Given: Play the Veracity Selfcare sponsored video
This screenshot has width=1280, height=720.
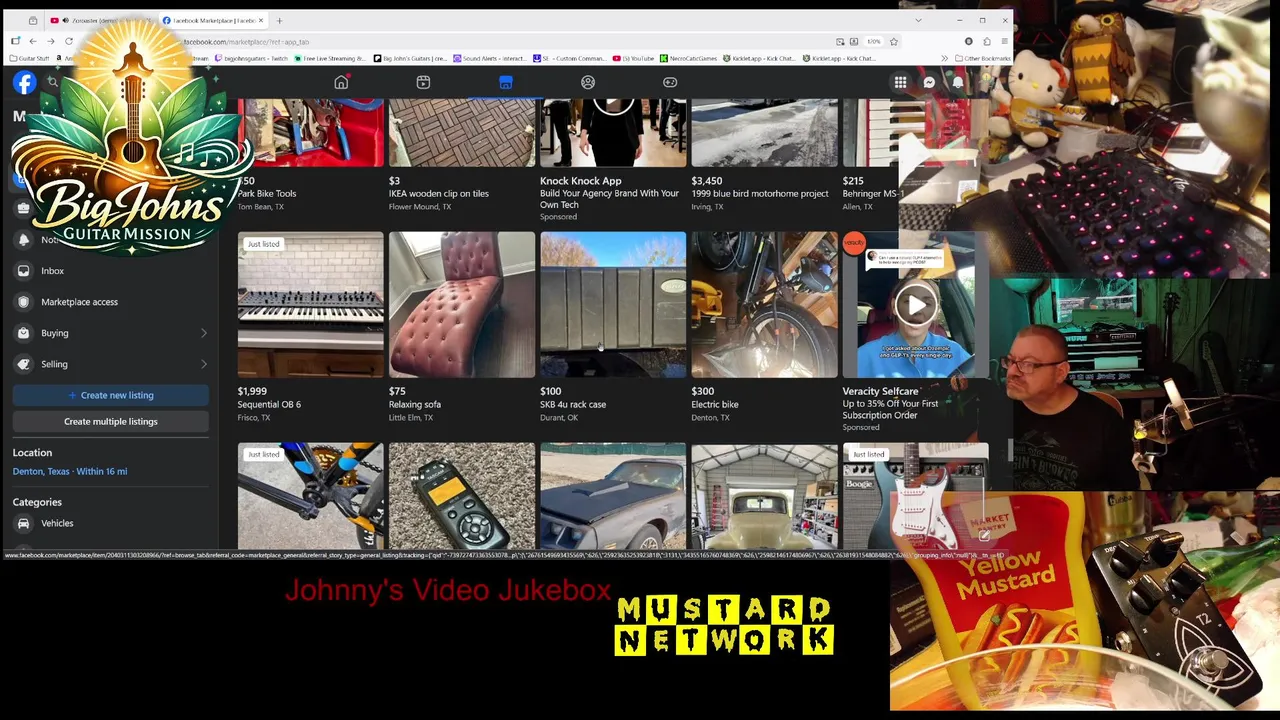Looking at the screenshot, I should tap(915, 305).
